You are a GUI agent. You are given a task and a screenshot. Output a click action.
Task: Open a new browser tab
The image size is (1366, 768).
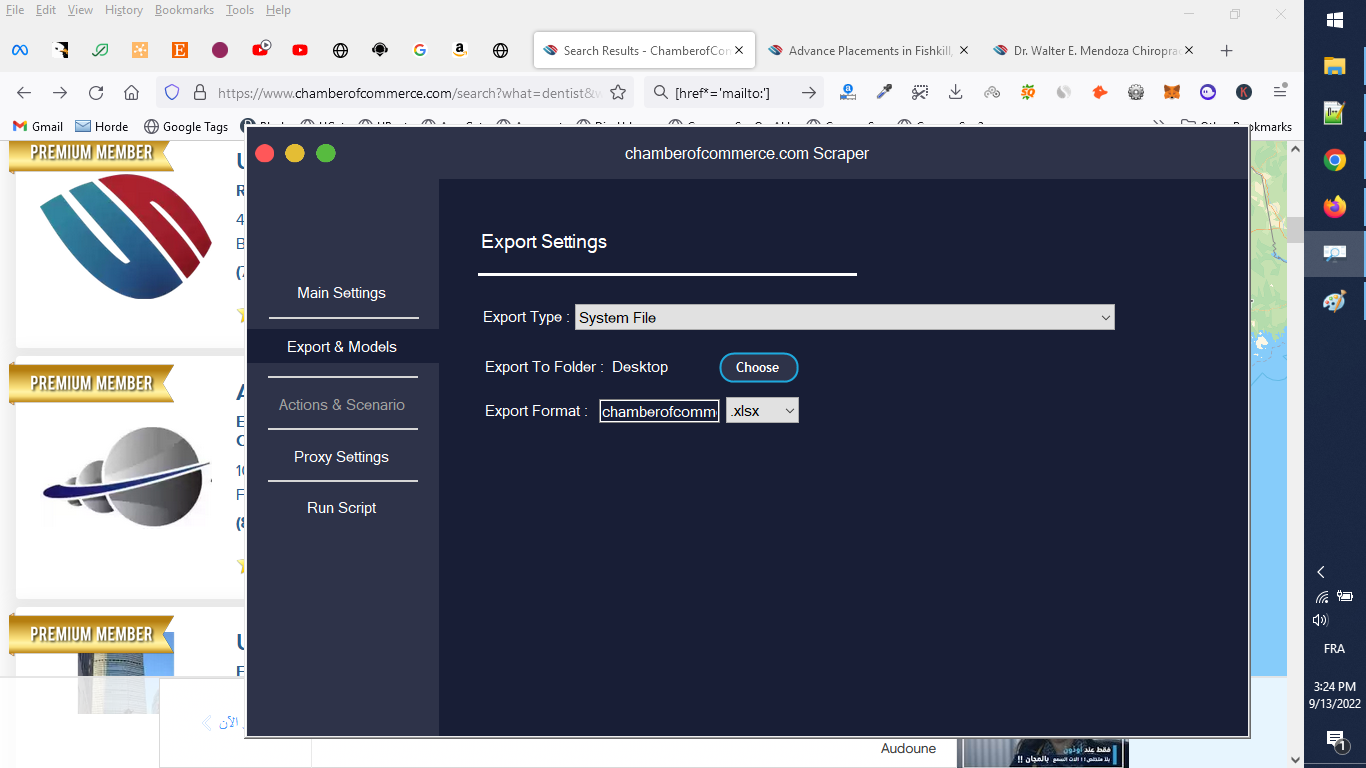pyautogui.click(x=1227, y=51)
